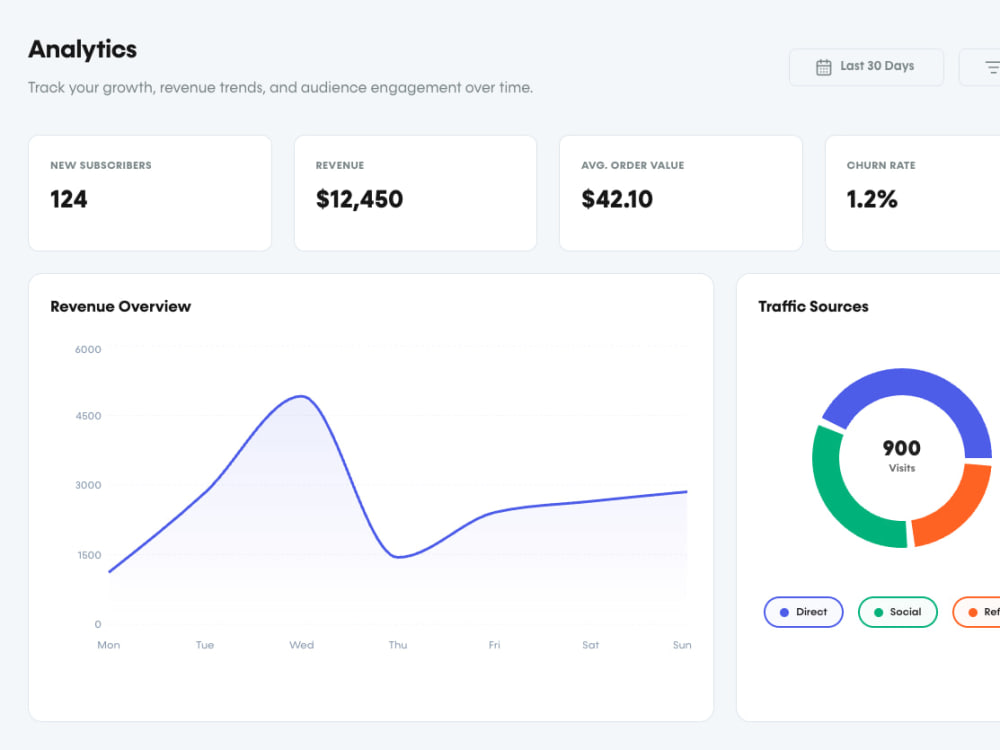Viewport: 1000px width, 750px height.
Task: Select the Revenue $12,450 card
Action: [415, 193]
